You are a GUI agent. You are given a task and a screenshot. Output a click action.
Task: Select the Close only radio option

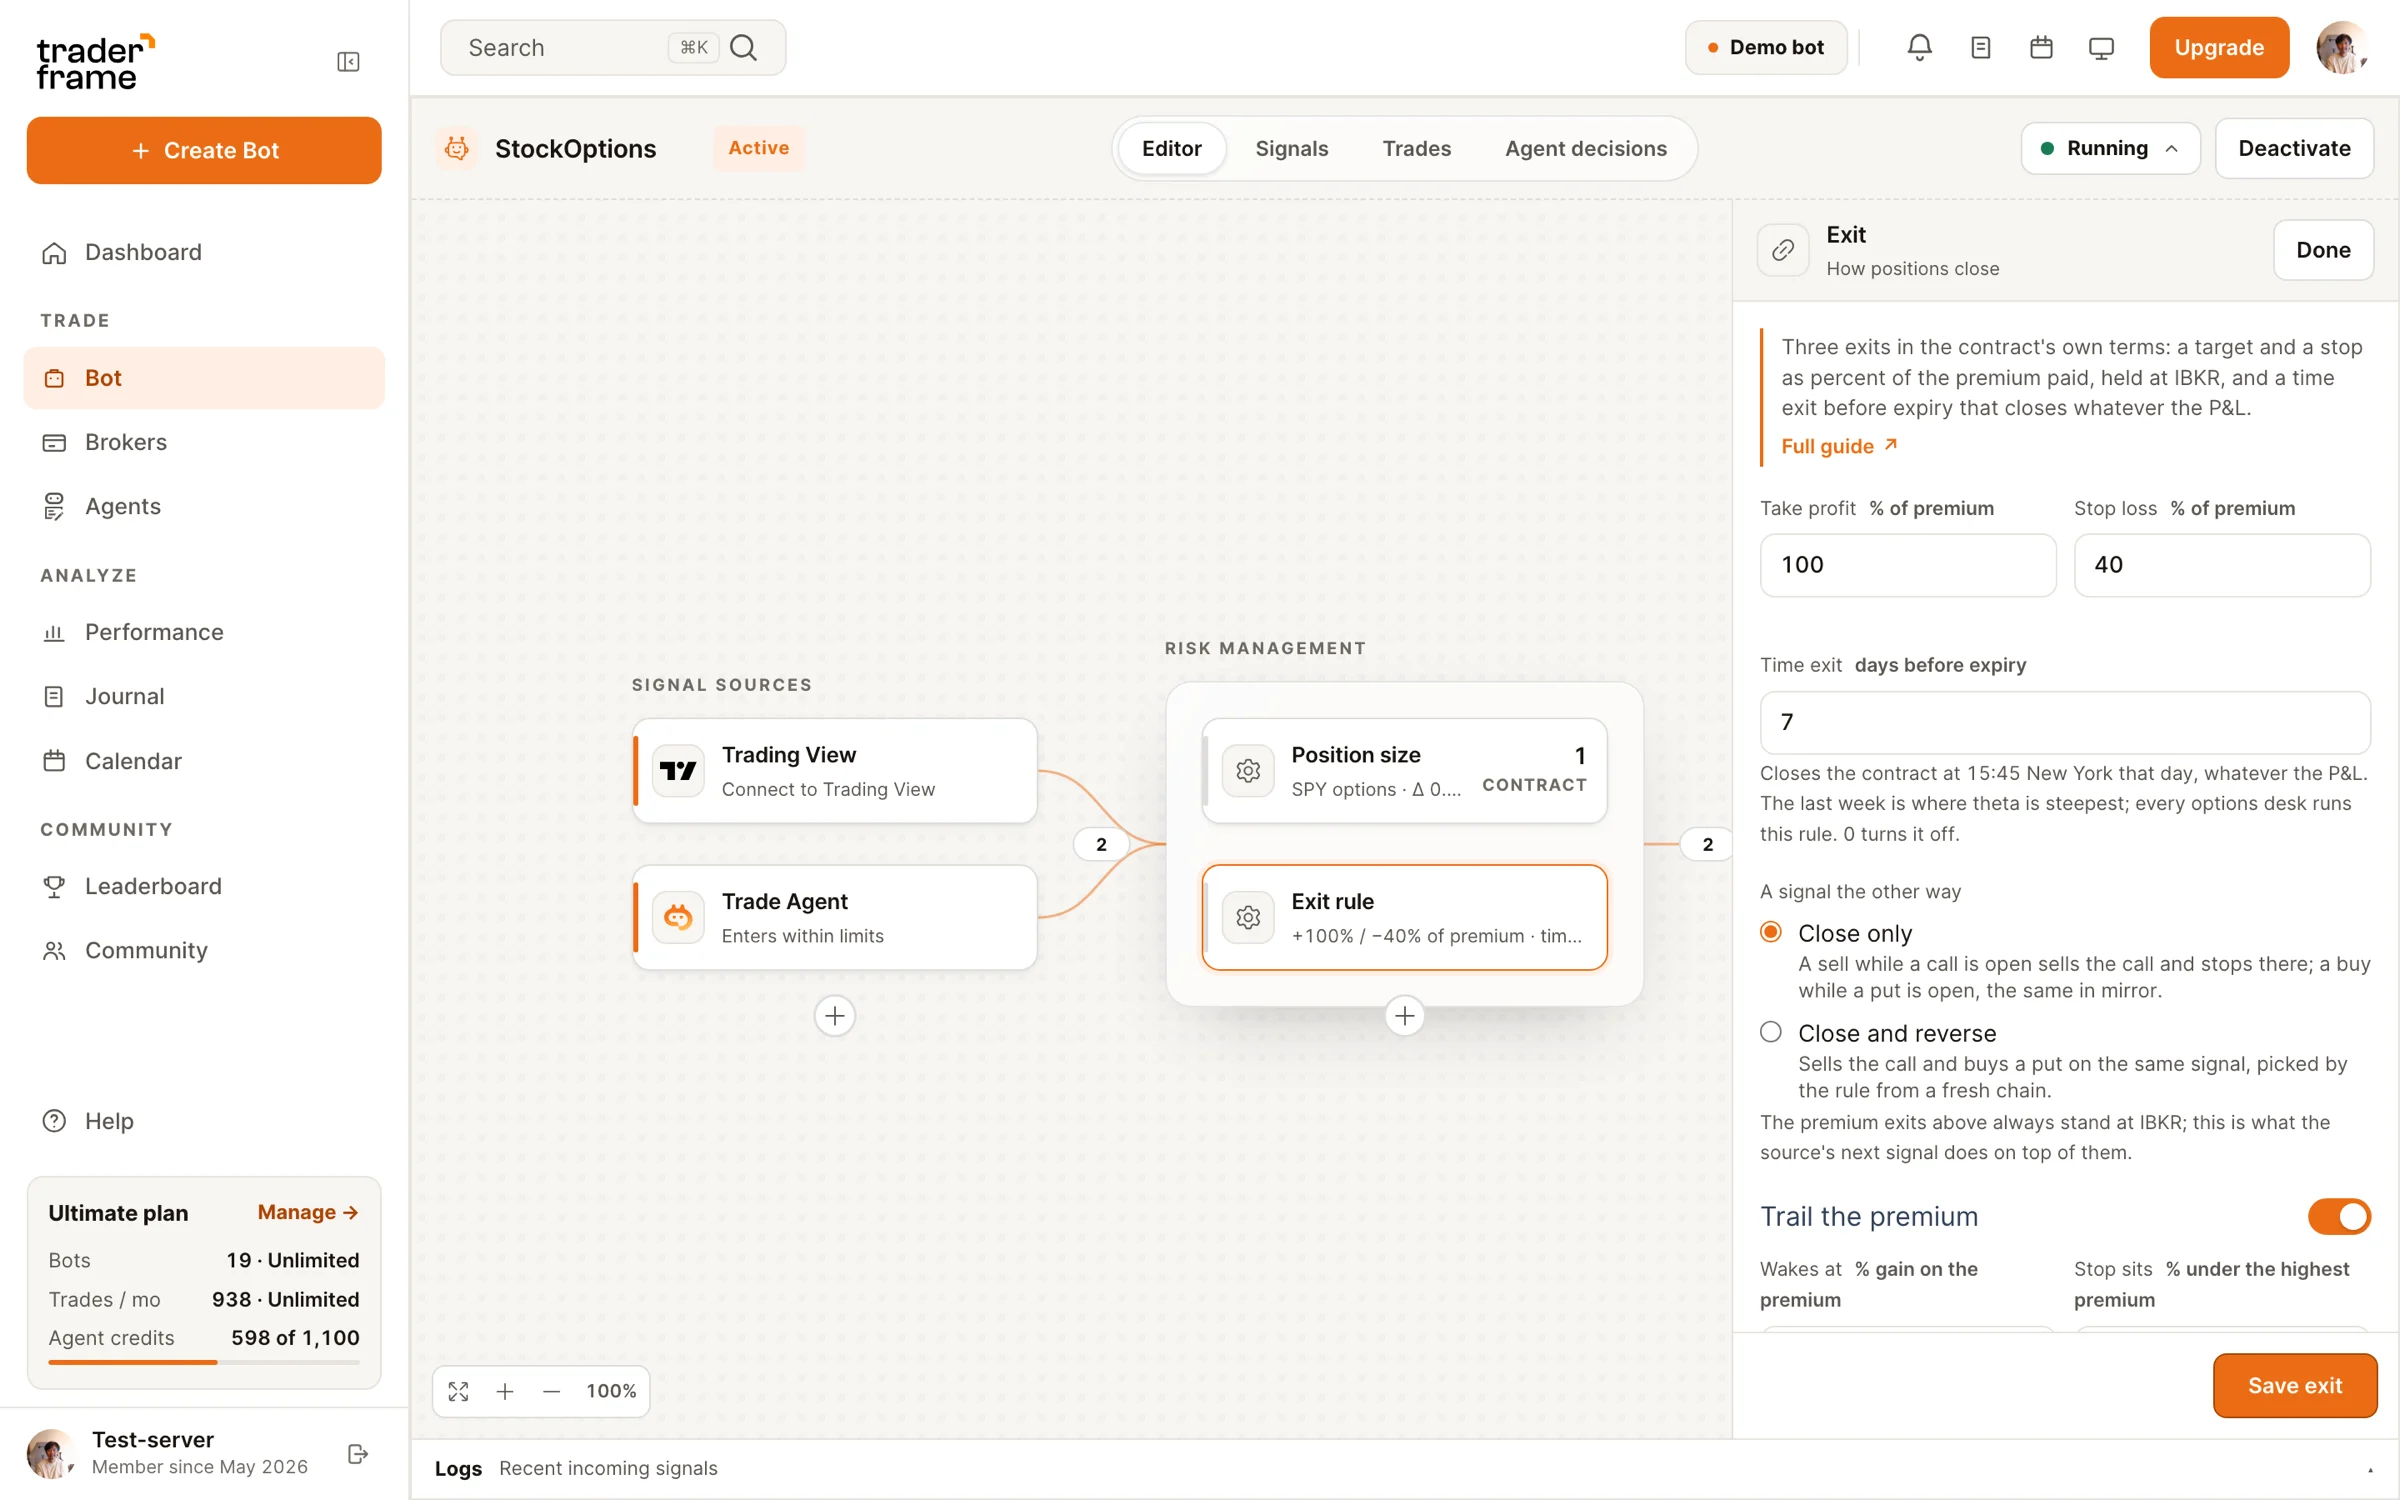tap(1771, 932)
